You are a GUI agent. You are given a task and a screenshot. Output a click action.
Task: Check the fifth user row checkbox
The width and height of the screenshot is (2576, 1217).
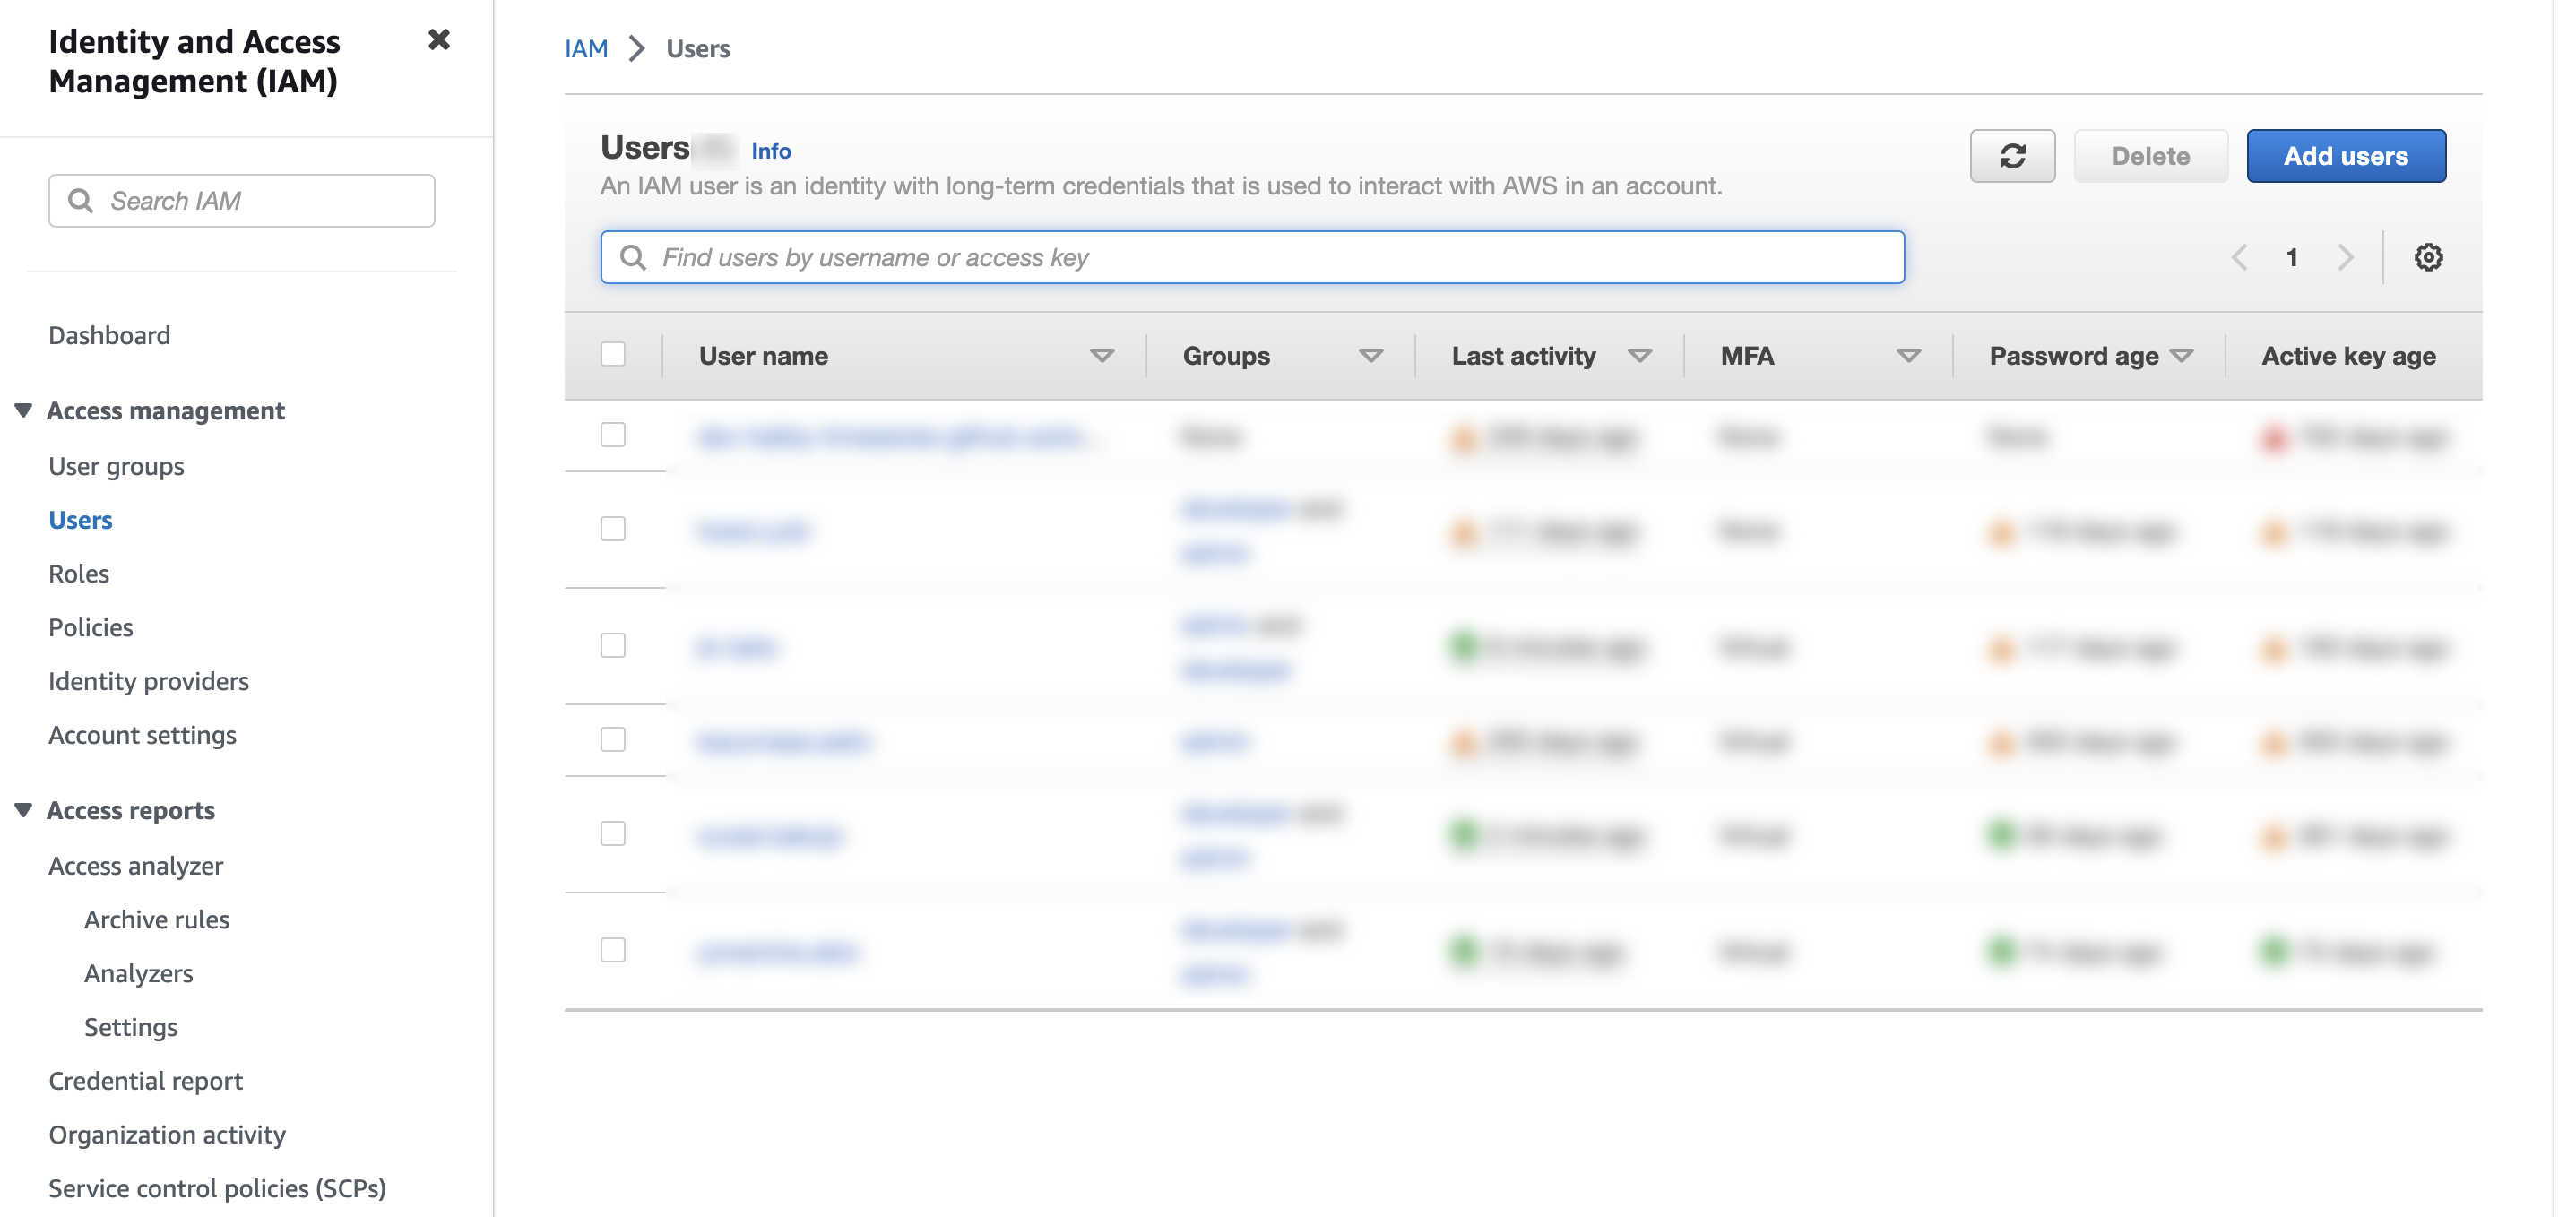[x=613, y=834]
